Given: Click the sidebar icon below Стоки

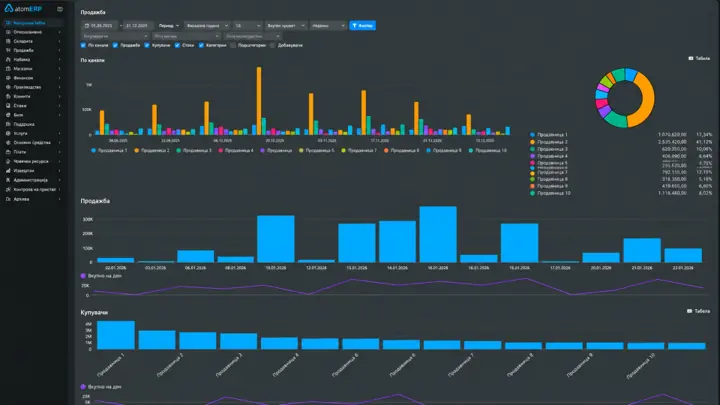Looking at the screenshot, I should (8, 115).
